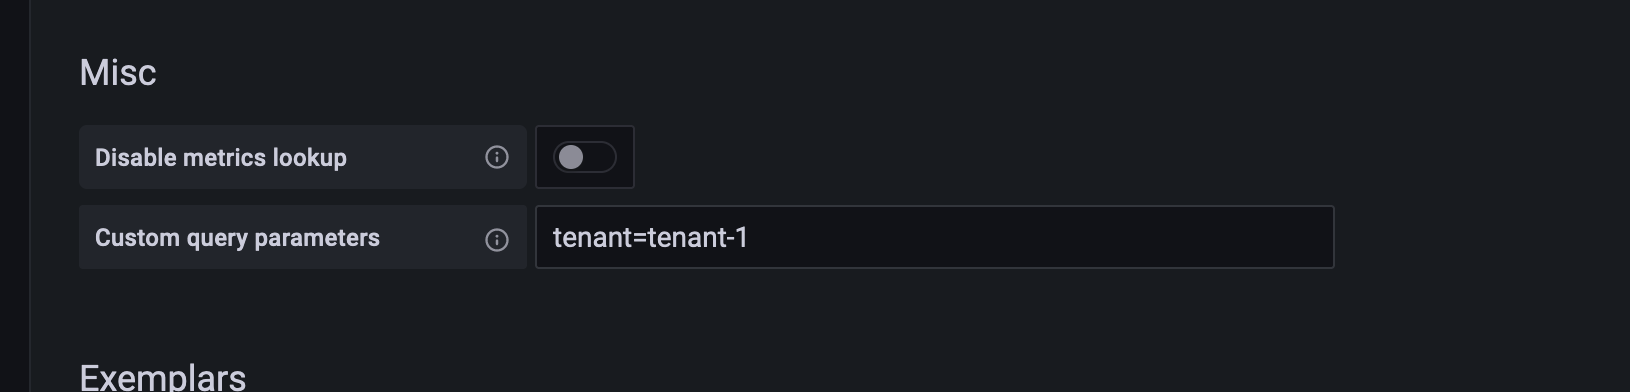Select the Exemplars title at the bottom

point(163,377)
